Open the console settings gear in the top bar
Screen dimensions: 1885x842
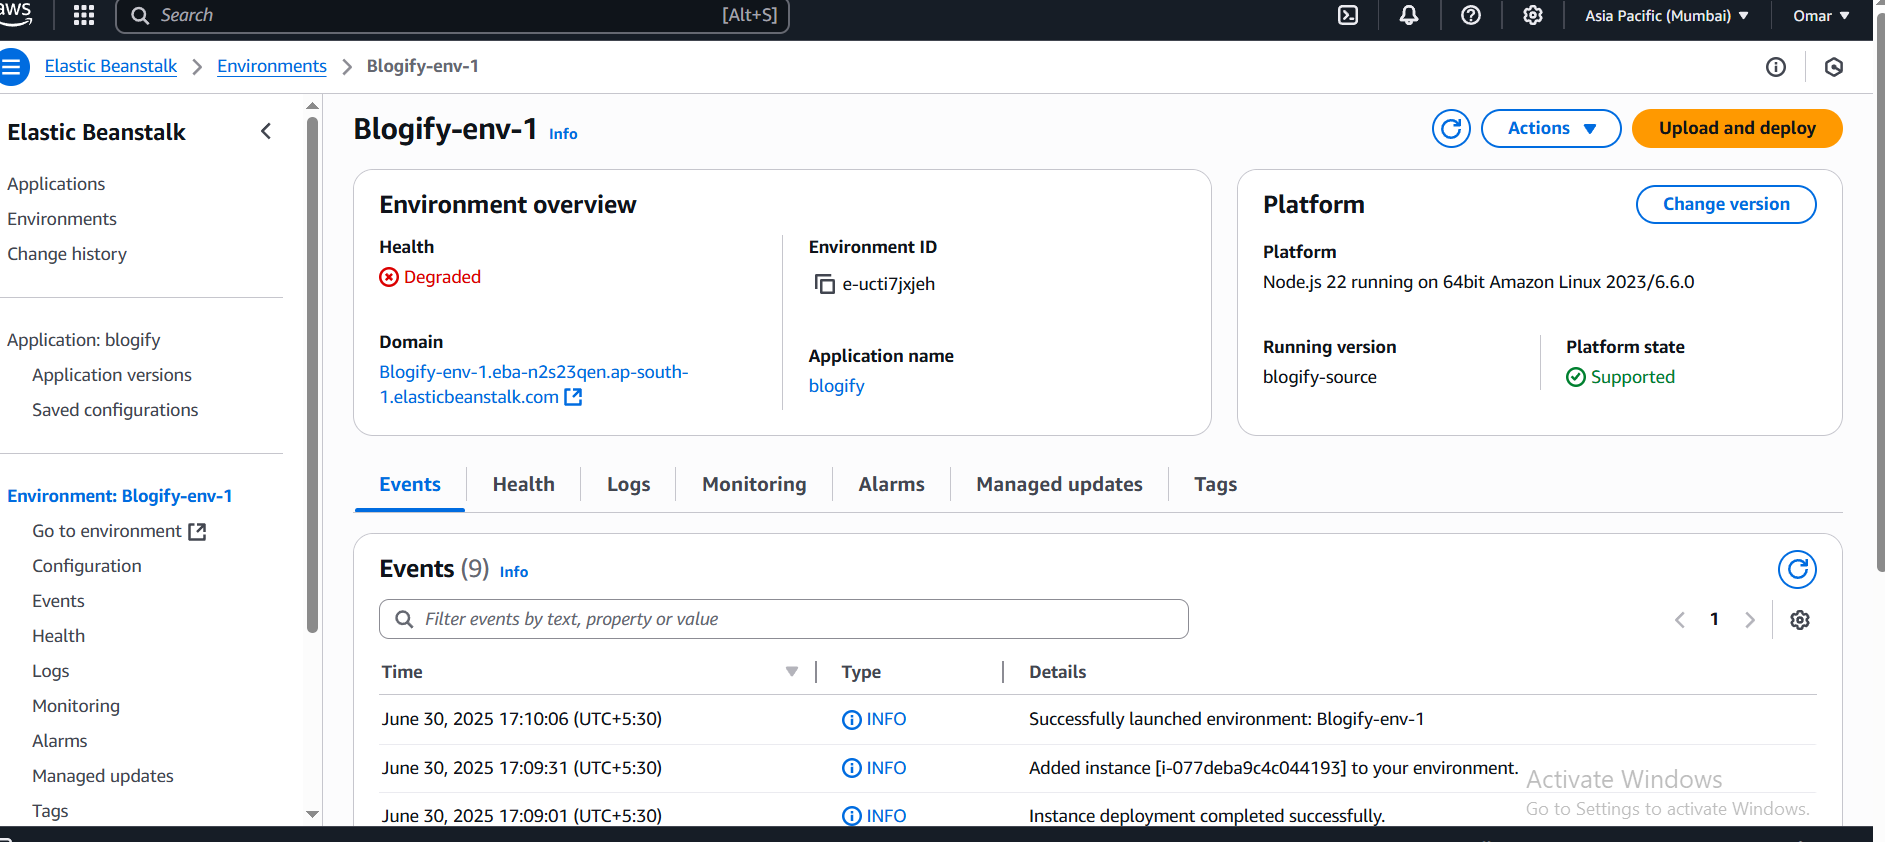(x=1533, y=15)
